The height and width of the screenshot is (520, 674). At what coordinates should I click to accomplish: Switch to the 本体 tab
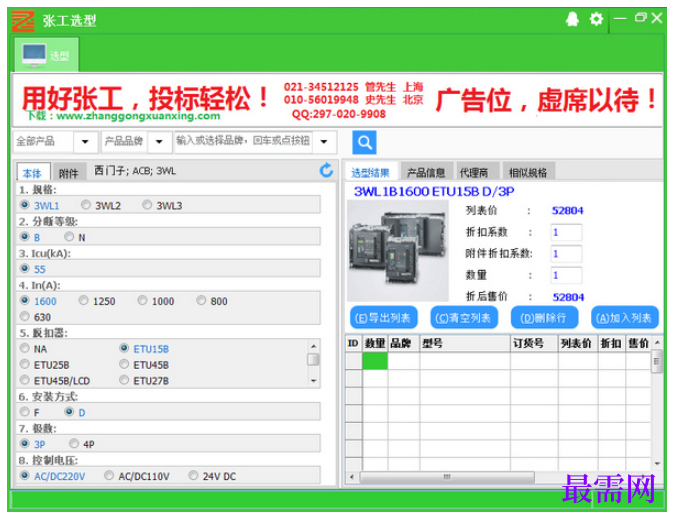tap(33, 173)
